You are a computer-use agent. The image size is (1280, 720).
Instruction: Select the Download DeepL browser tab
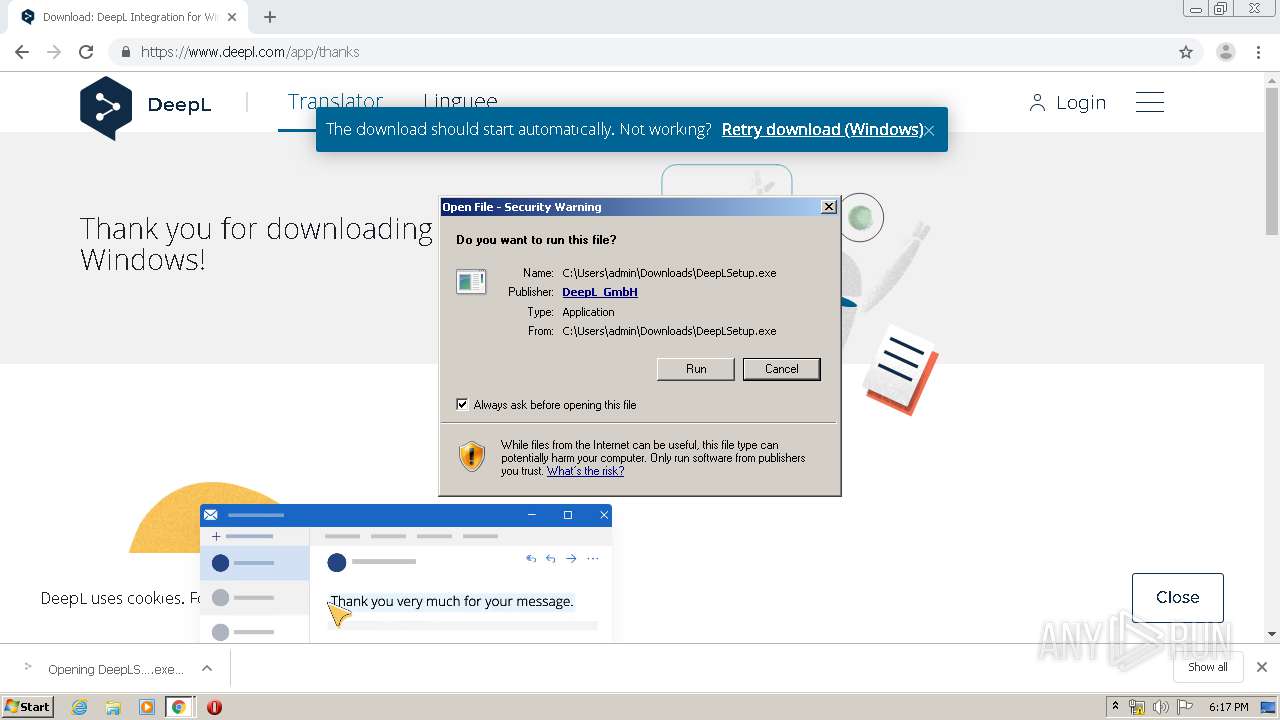(130, 17)
